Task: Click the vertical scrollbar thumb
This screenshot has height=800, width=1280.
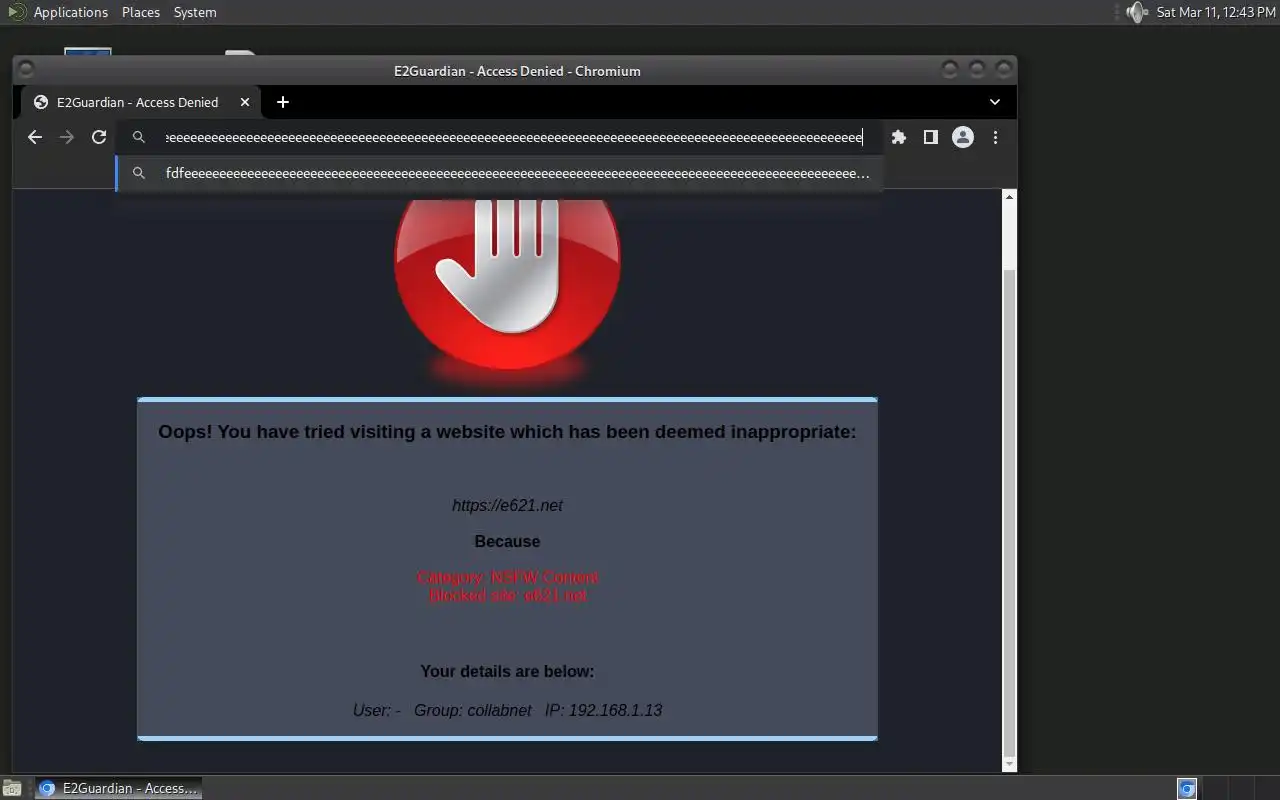Action: coord(1009,512)
